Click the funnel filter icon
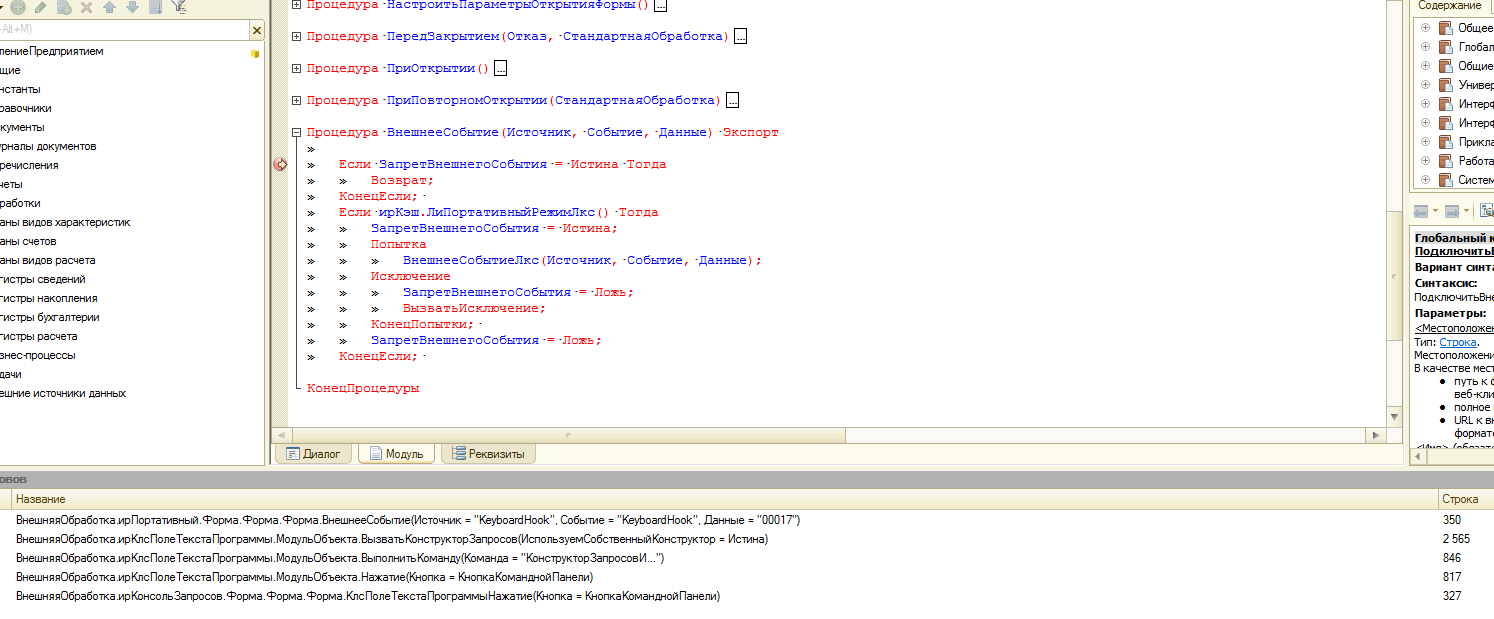 click(x=178, y=7)
